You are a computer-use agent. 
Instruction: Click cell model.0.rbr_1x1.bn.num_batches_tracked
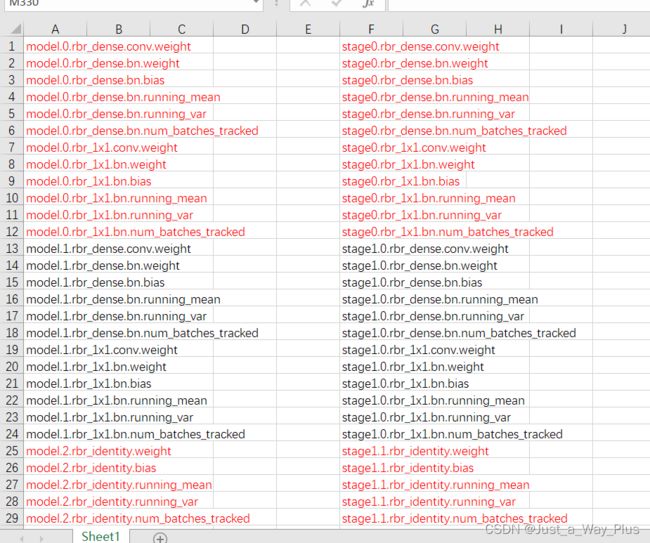[x=135, y=232]
